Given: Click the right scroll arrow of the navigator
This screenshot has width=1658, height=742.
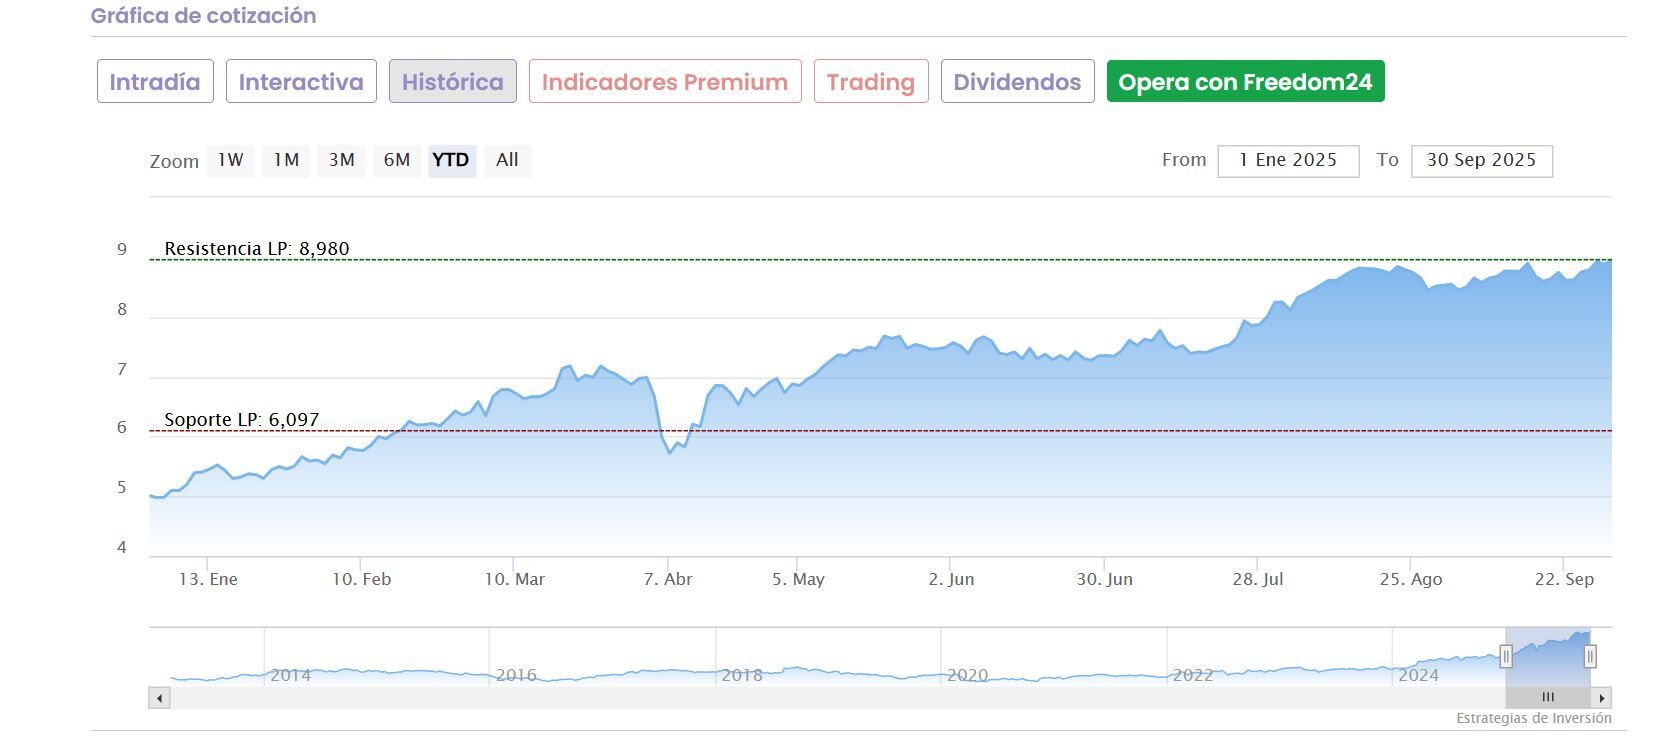Looking at the screenshot, I should (1602, 698).
